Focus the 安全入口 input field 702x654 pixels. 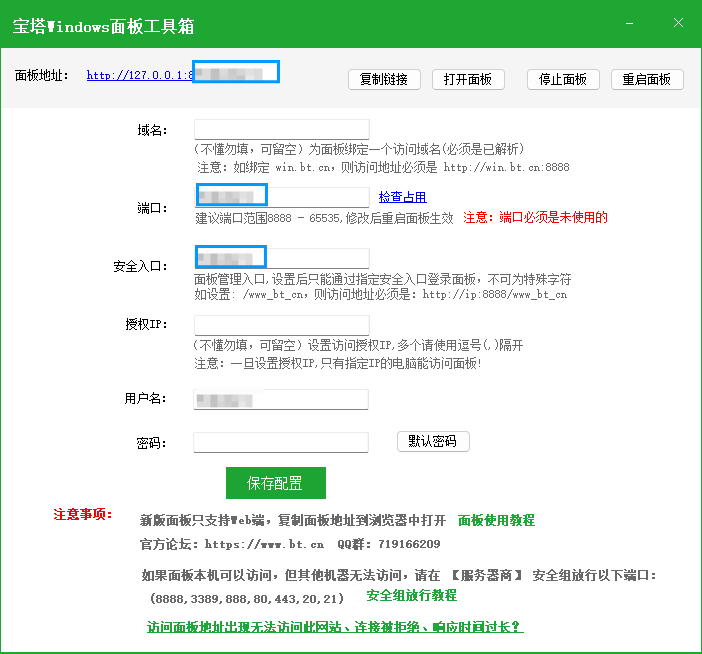point(282,258)
